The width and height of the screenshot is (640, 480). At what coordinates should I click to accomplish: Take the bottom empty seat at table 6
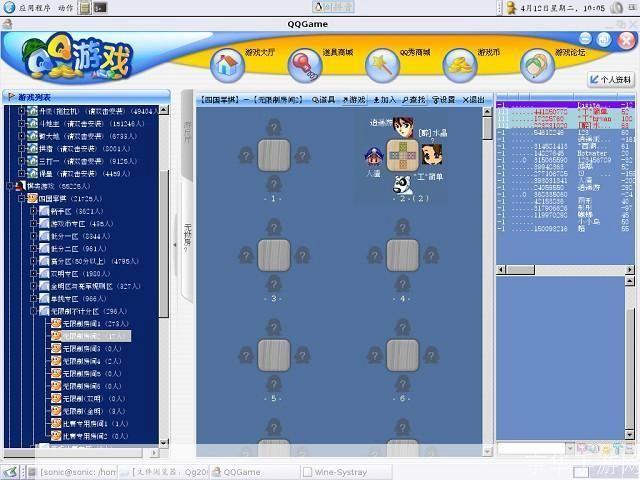(403, 385)
